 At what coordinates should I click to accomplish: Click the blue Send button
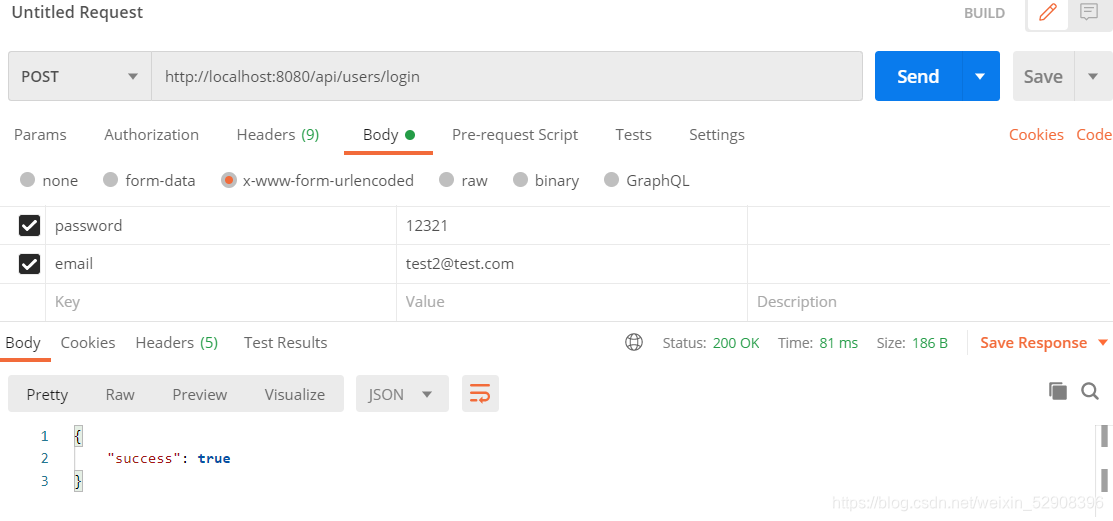tap(919, 76)
